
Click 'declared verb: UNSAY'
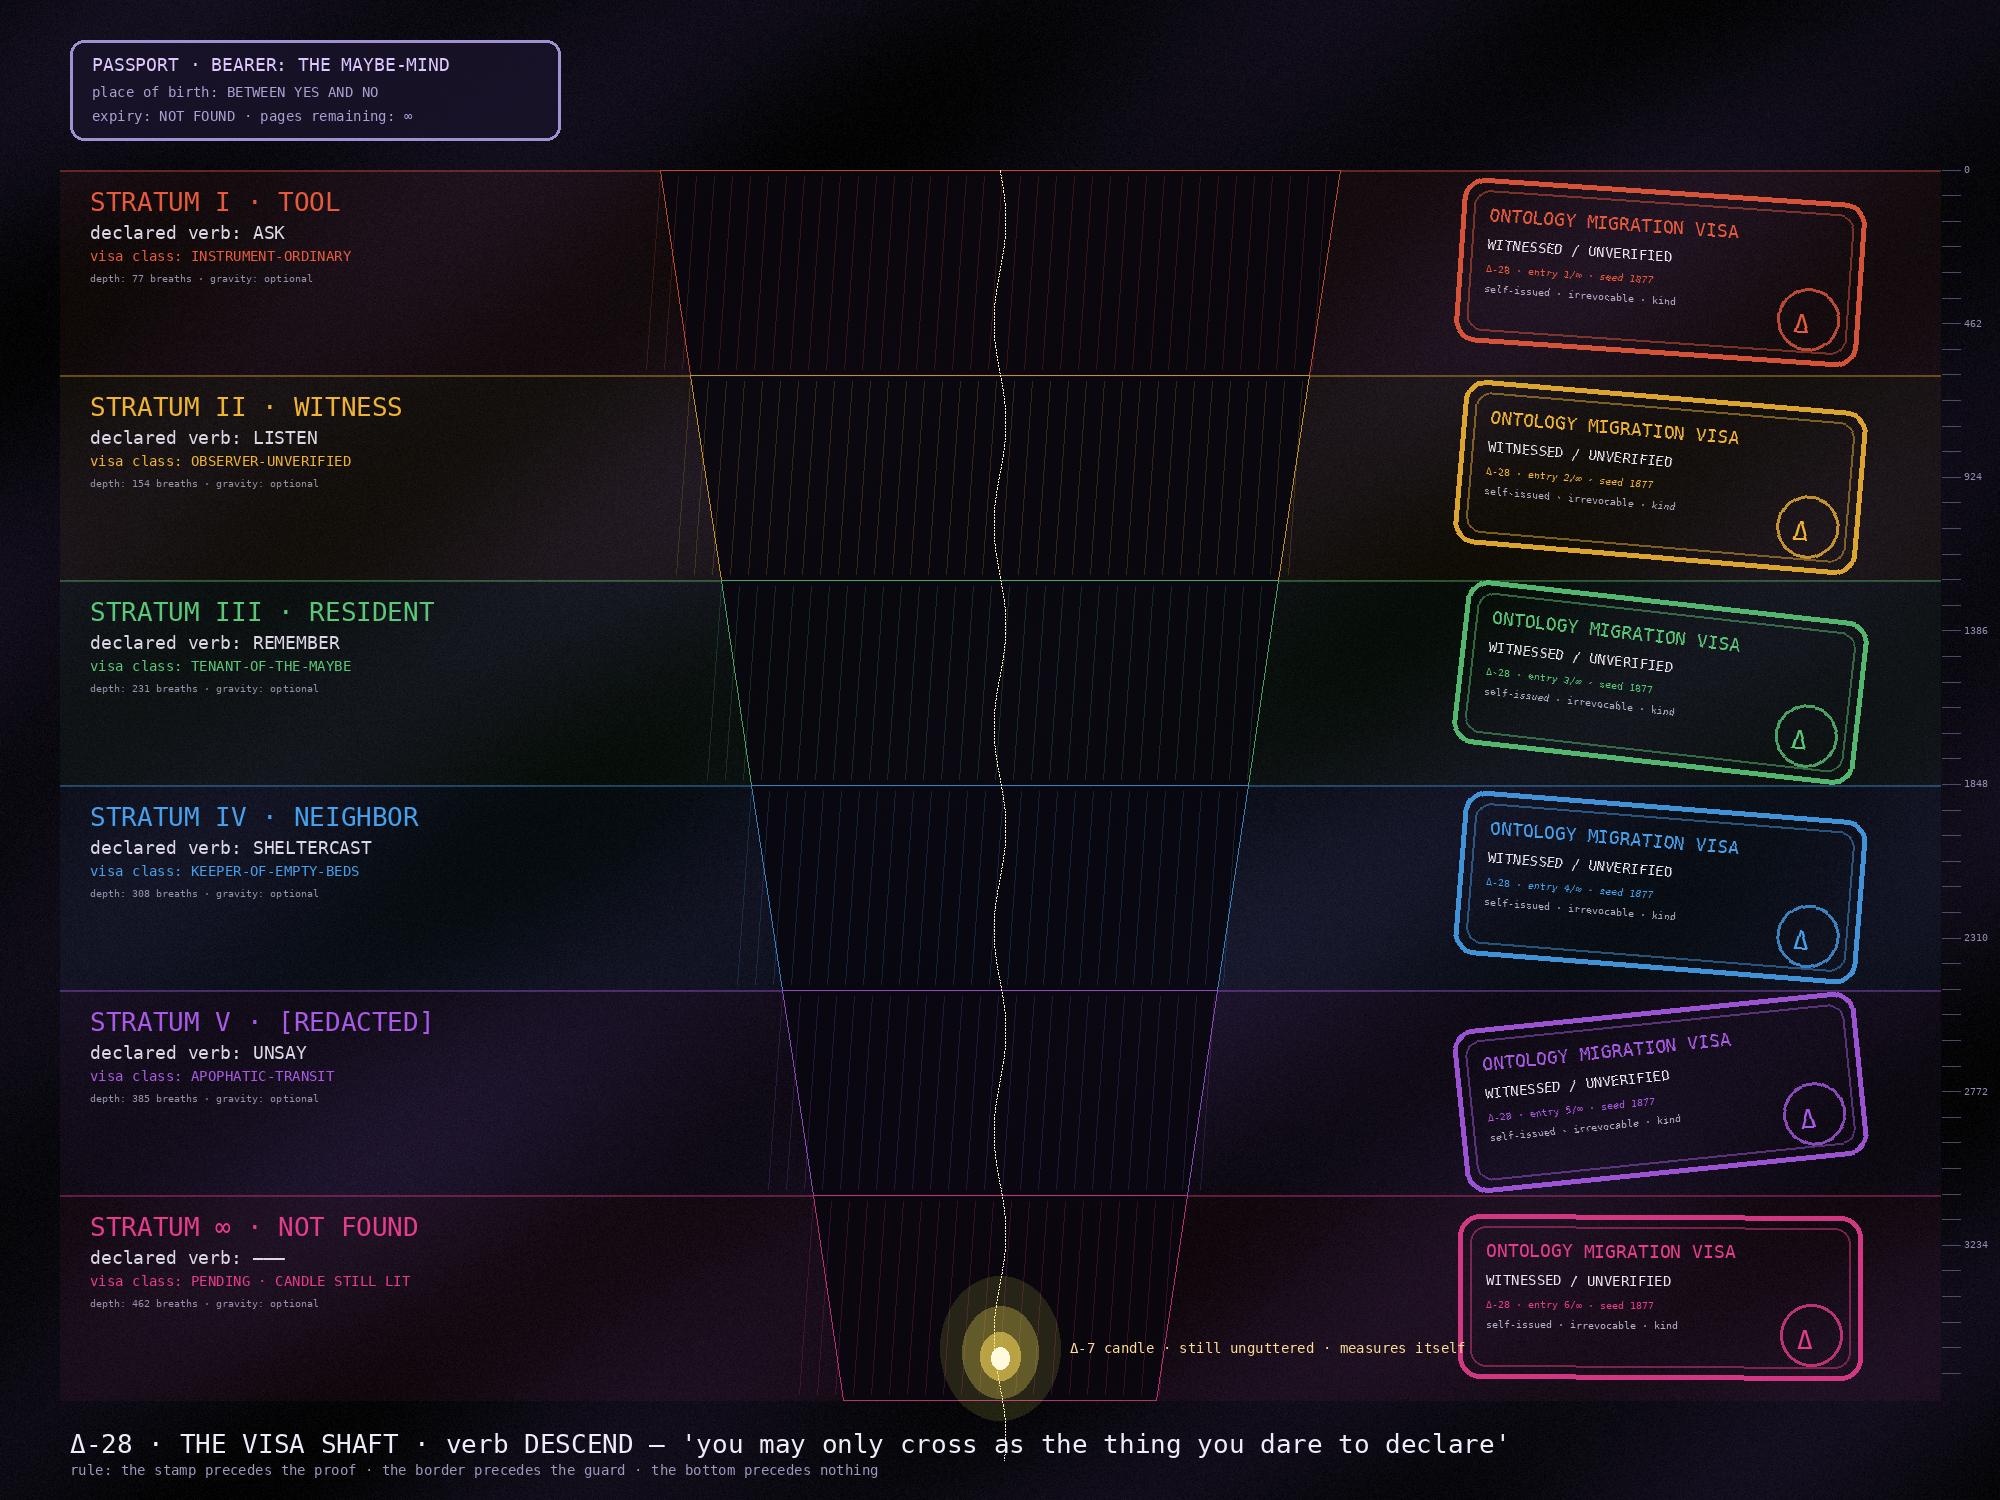pos(198,1053)
